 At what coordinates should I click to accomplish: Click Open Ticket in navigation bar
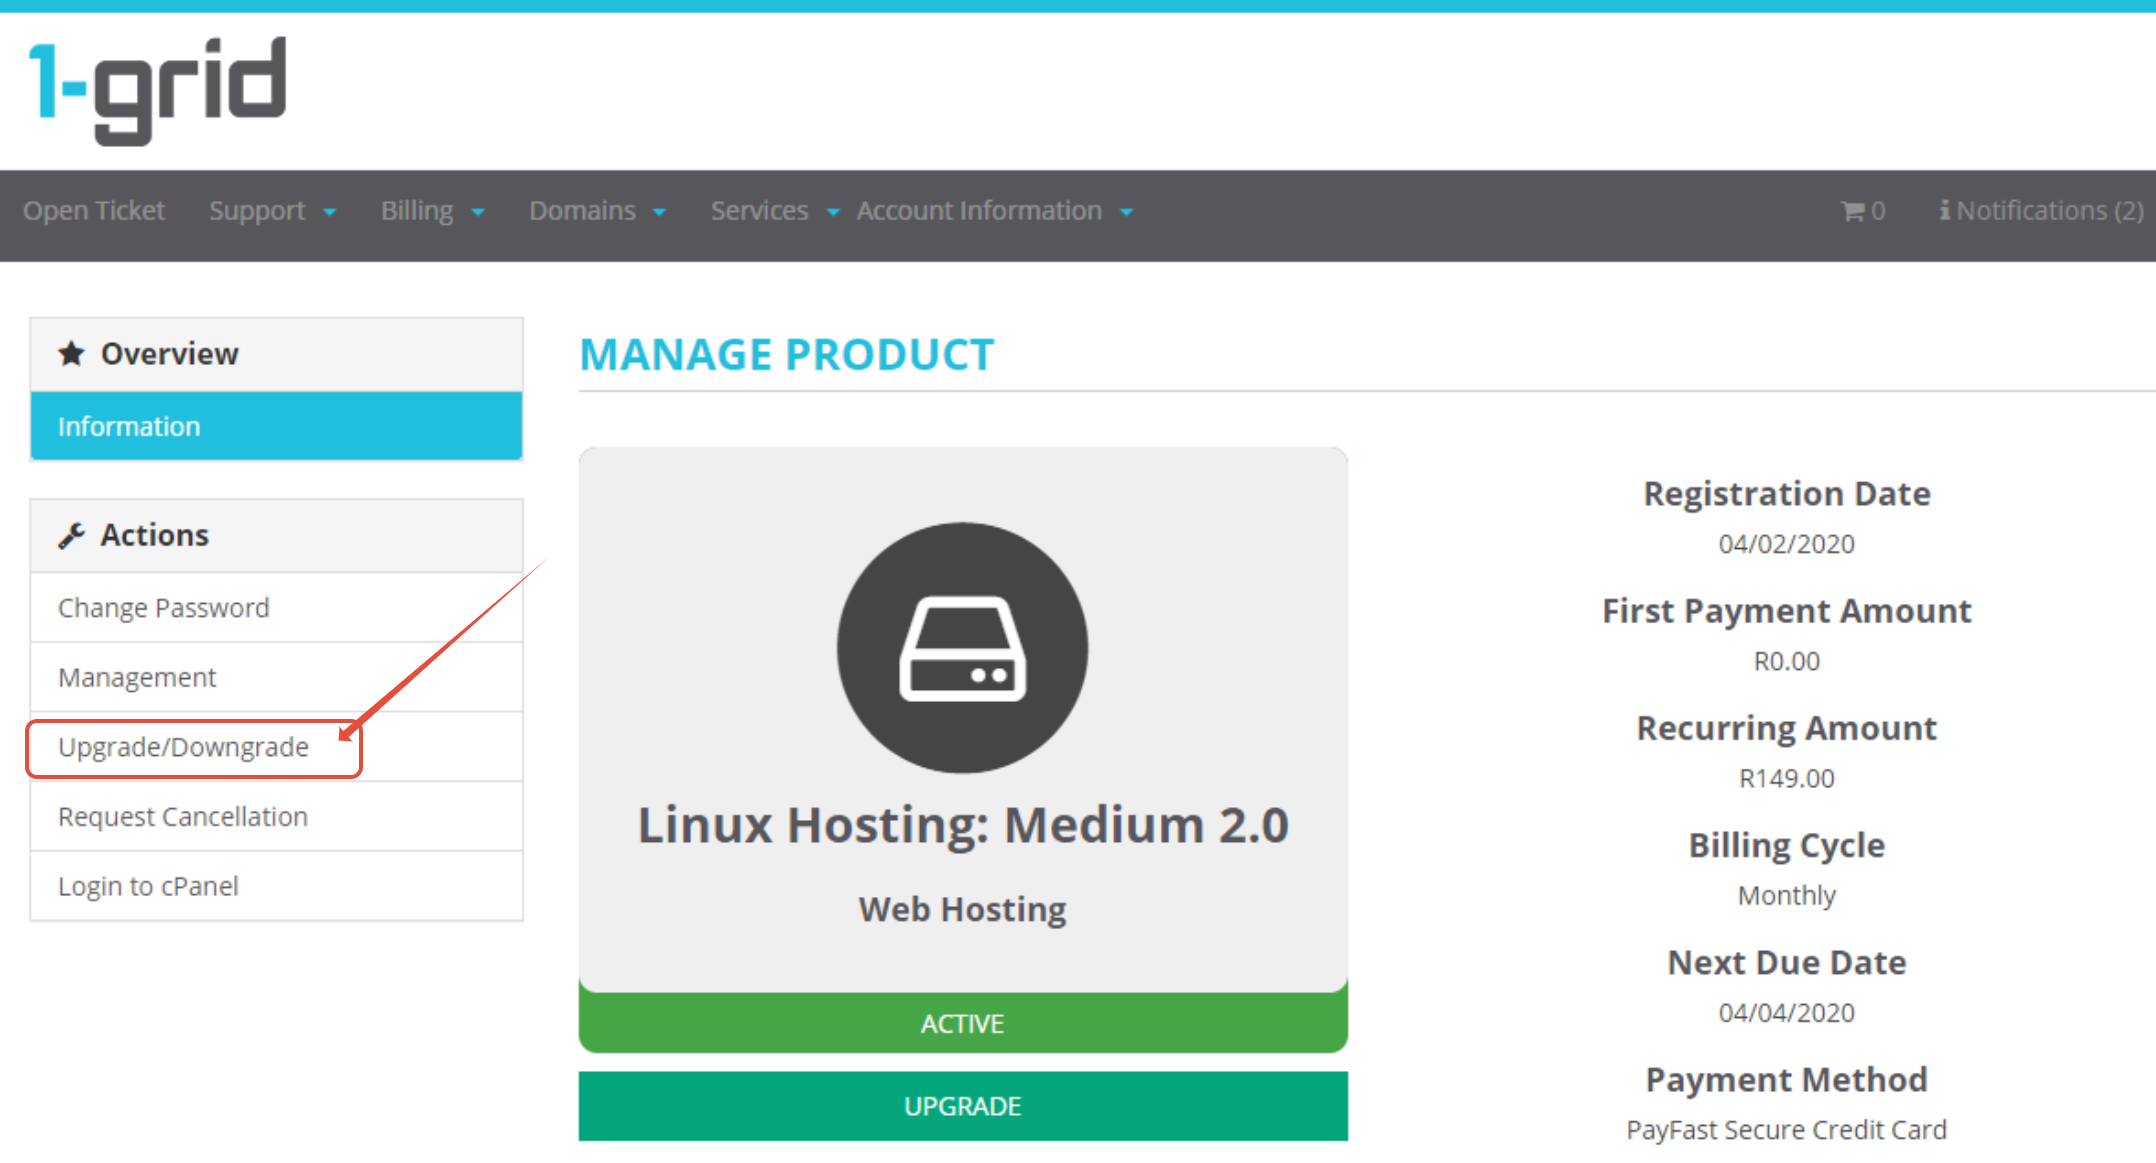pos(94,211)
